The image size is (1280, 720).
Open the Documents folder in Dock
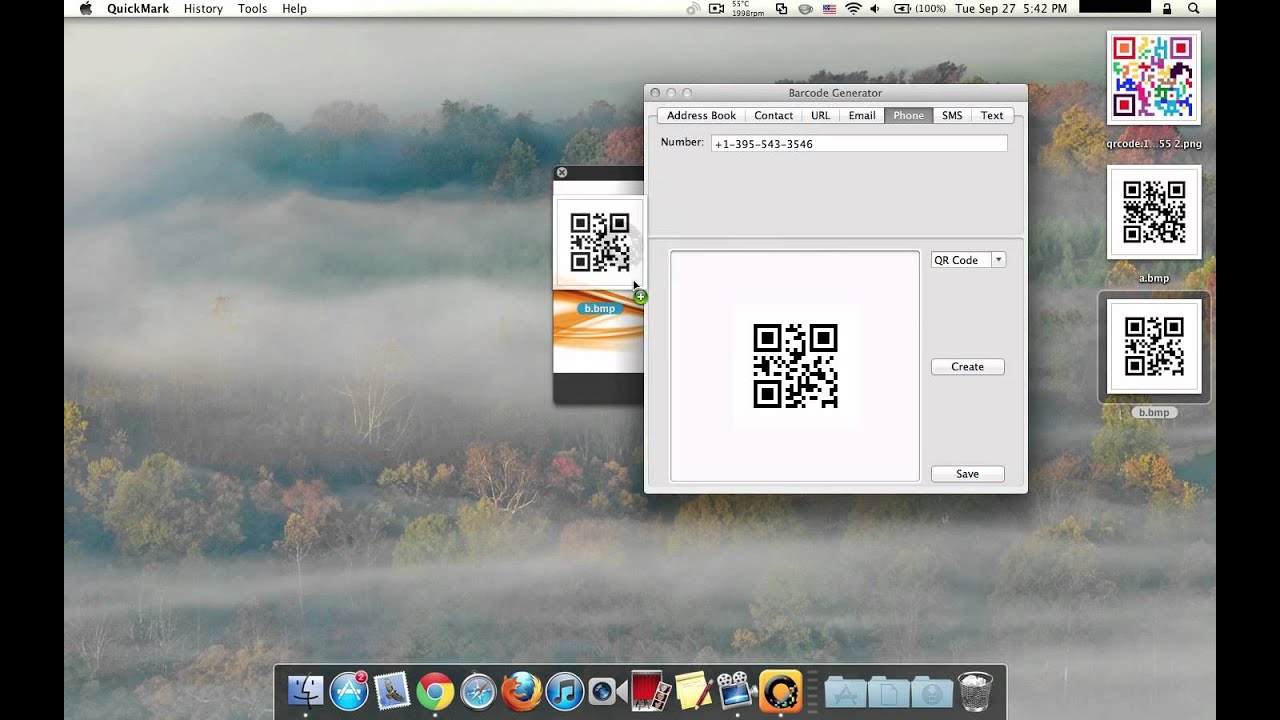pyautogui.click(x=889, y=692)
